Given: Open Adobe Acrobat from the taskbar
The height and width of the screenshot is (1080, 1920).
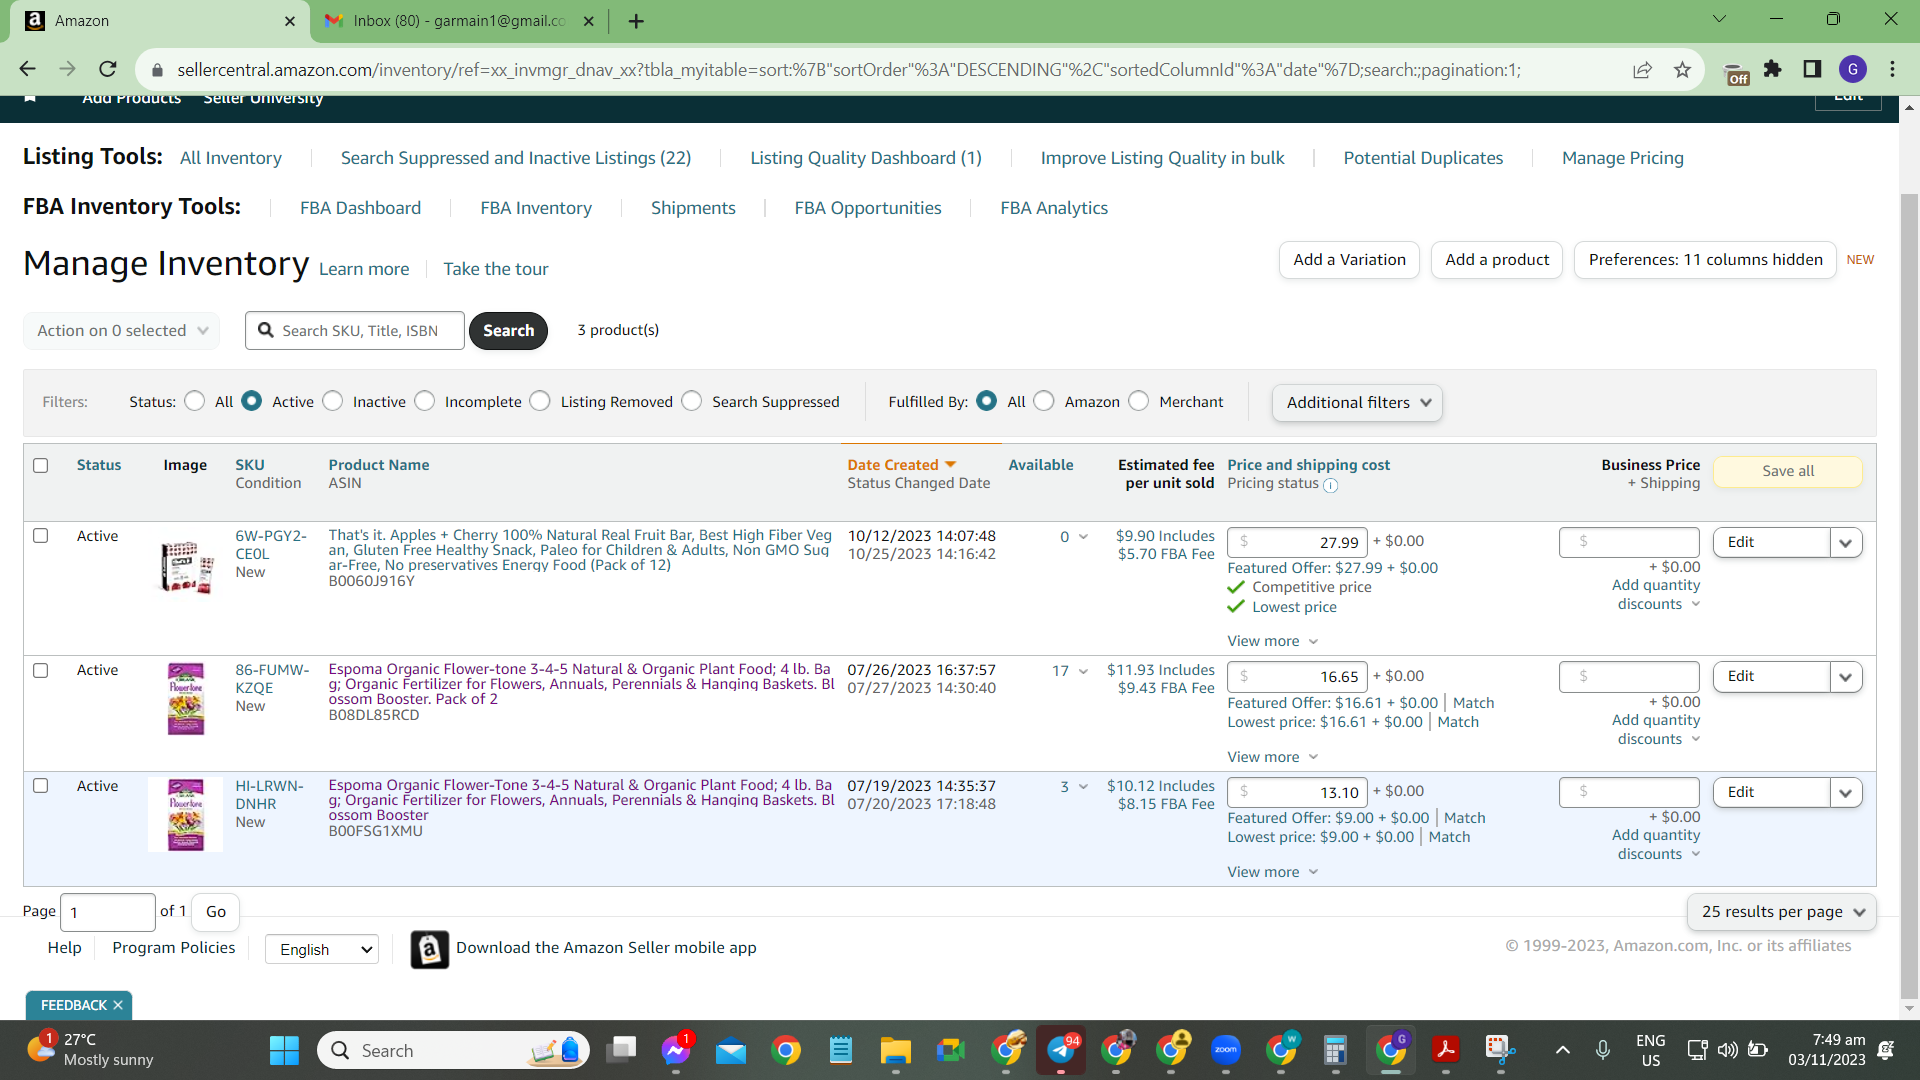Looking at the screenshot, I should pyautogui.click(x=1445, y=1050).
